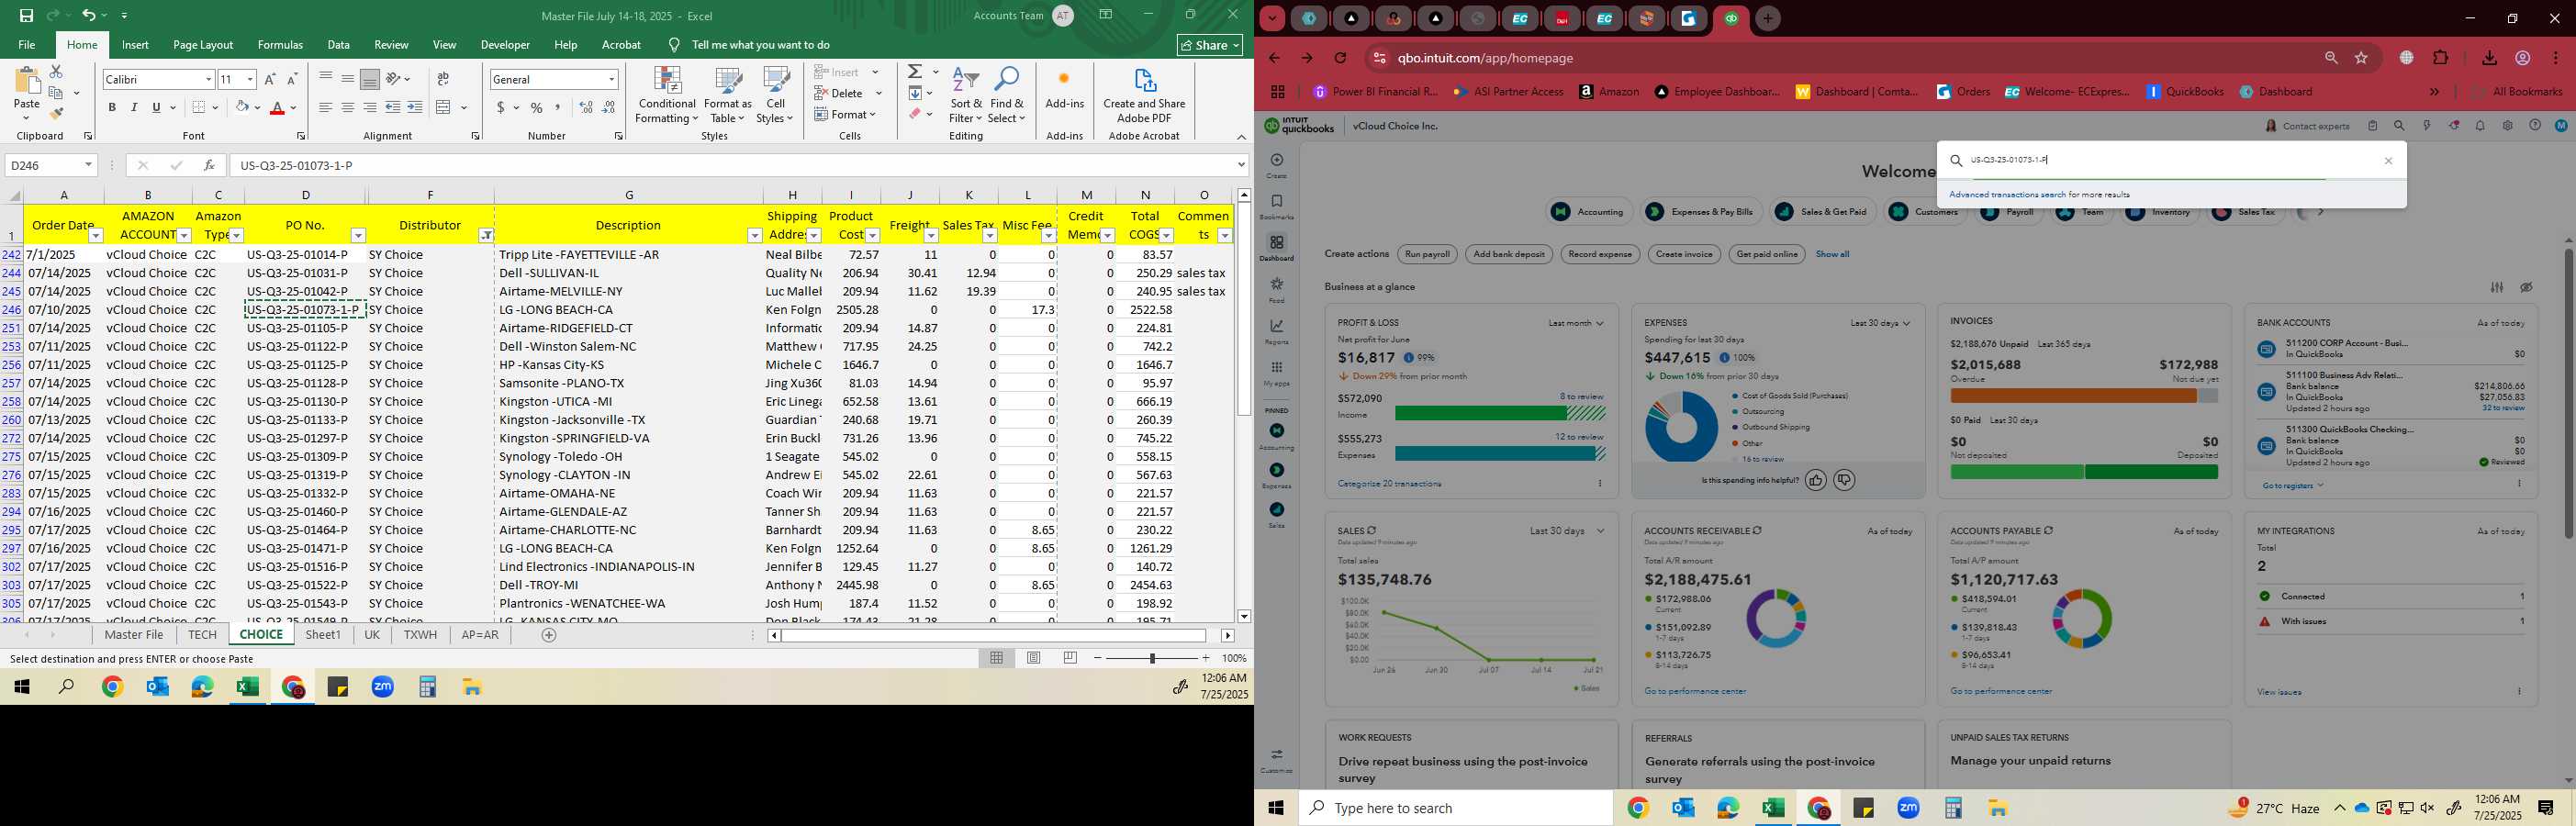
Task: Open the font size 11 dropdown
Action: [x=250, y=79]
